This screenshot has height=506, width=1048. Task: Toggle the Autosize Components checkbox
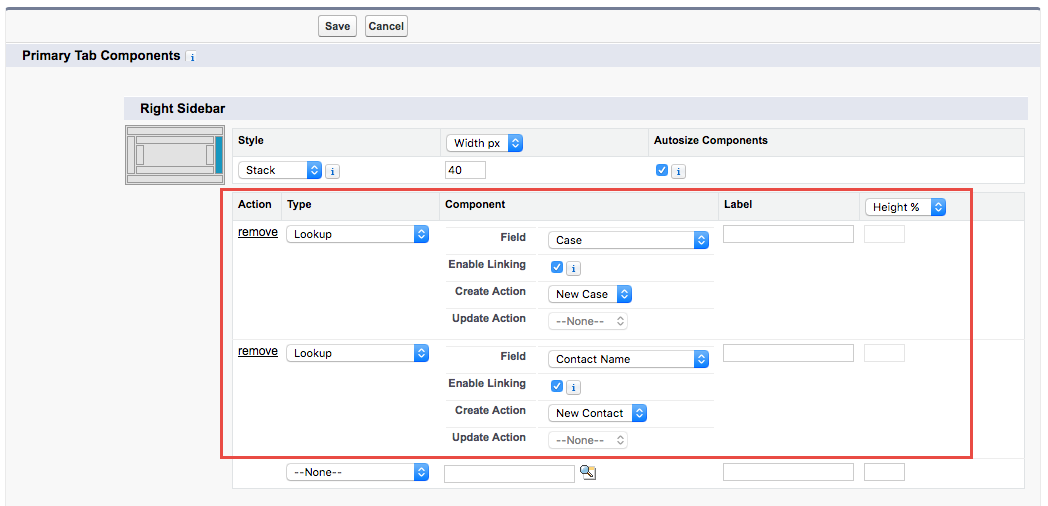(662, 170)
